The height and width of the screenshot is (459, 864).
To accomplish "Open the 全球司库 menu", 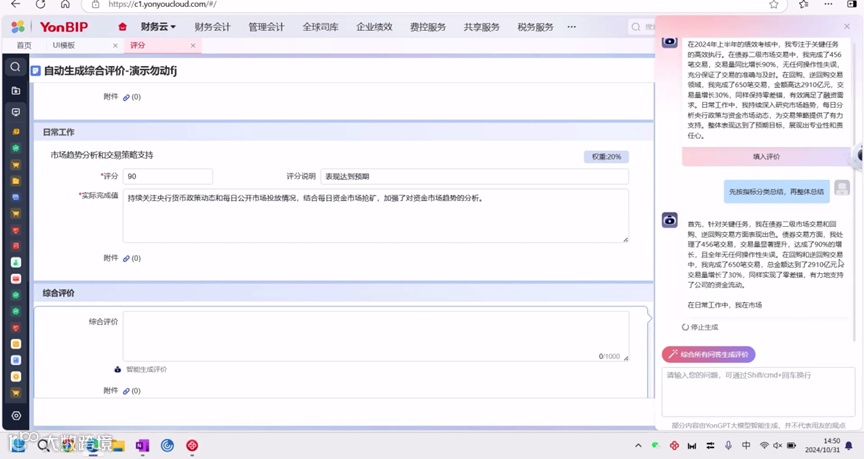I will tap(320, 26).
